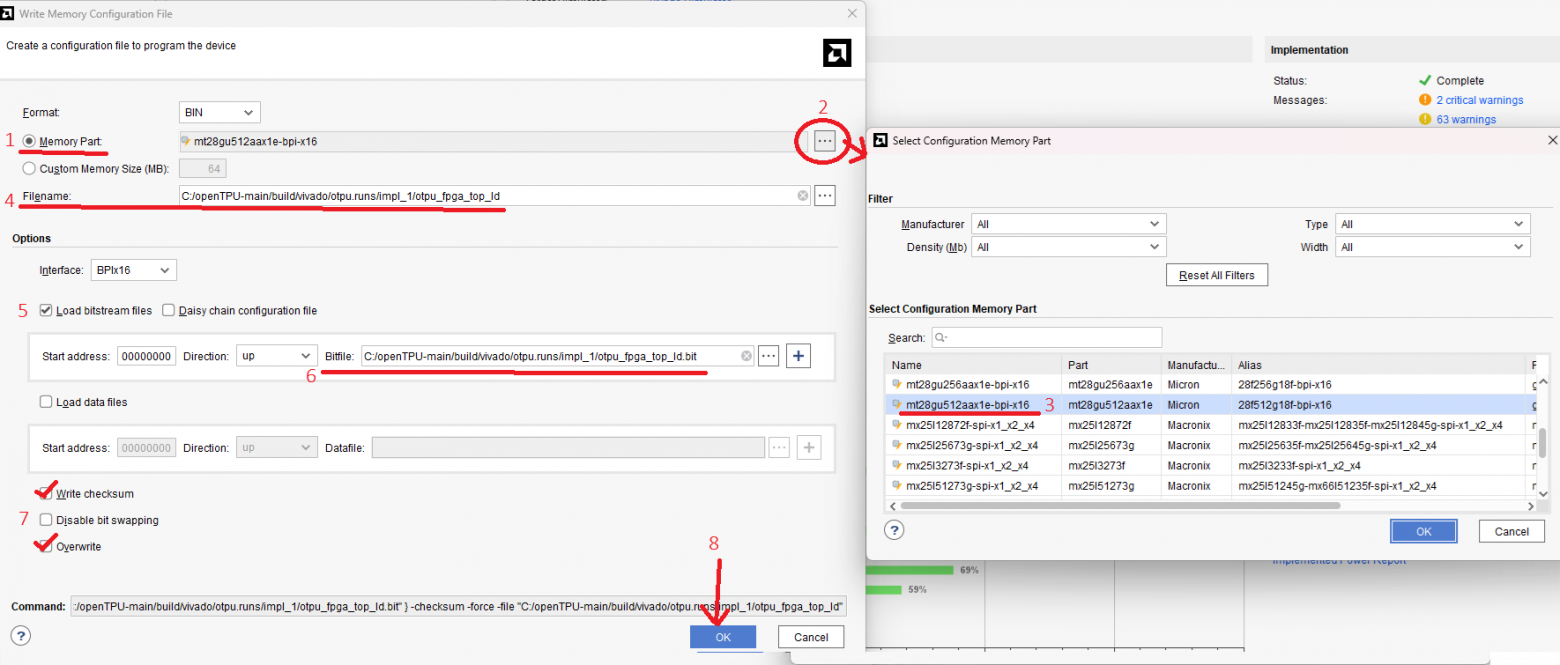Image resolution: width=1560 pixels, height=665 pixels.
Task: Open memory part browse button beside mt28gu512aax1e-bpi-x16
Action: point(824,141)
